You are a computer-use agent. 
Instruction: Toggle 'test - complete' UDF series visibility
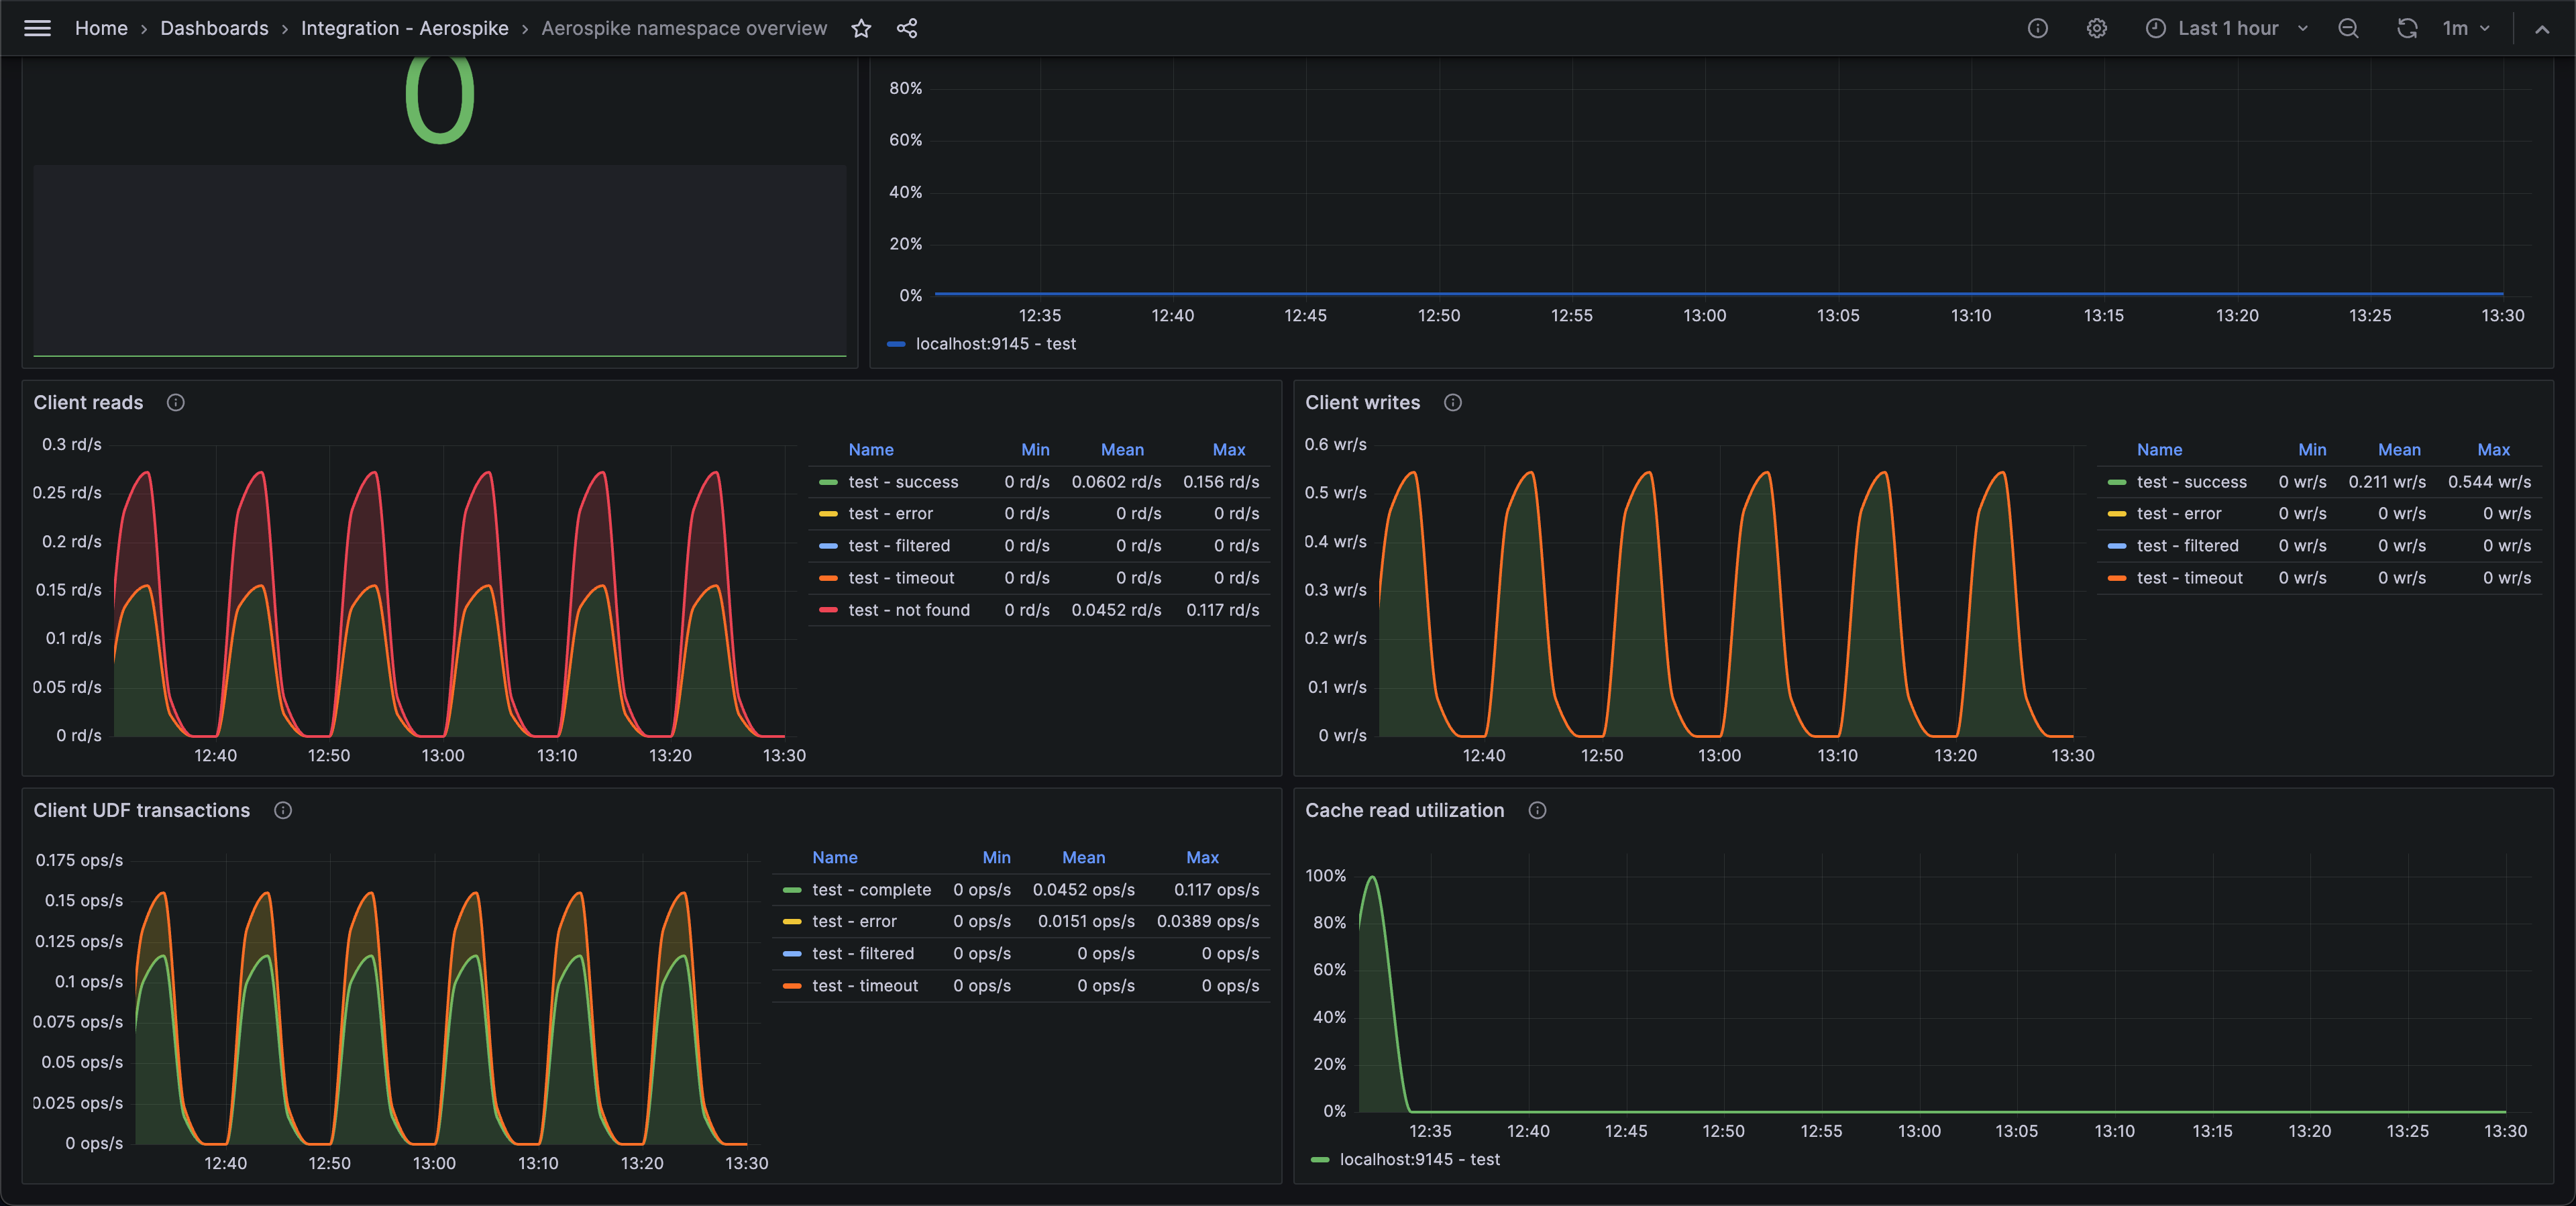871,890
